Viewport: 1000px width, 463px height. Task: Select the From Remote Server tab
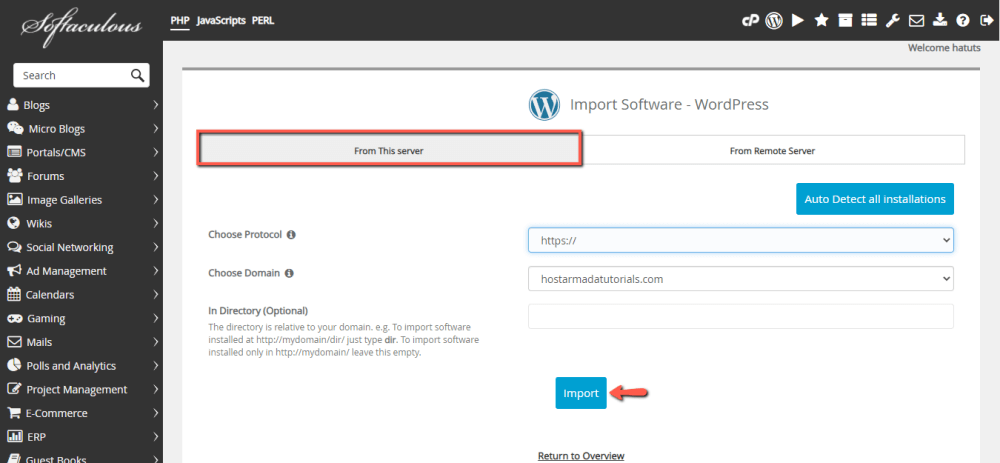772,151
